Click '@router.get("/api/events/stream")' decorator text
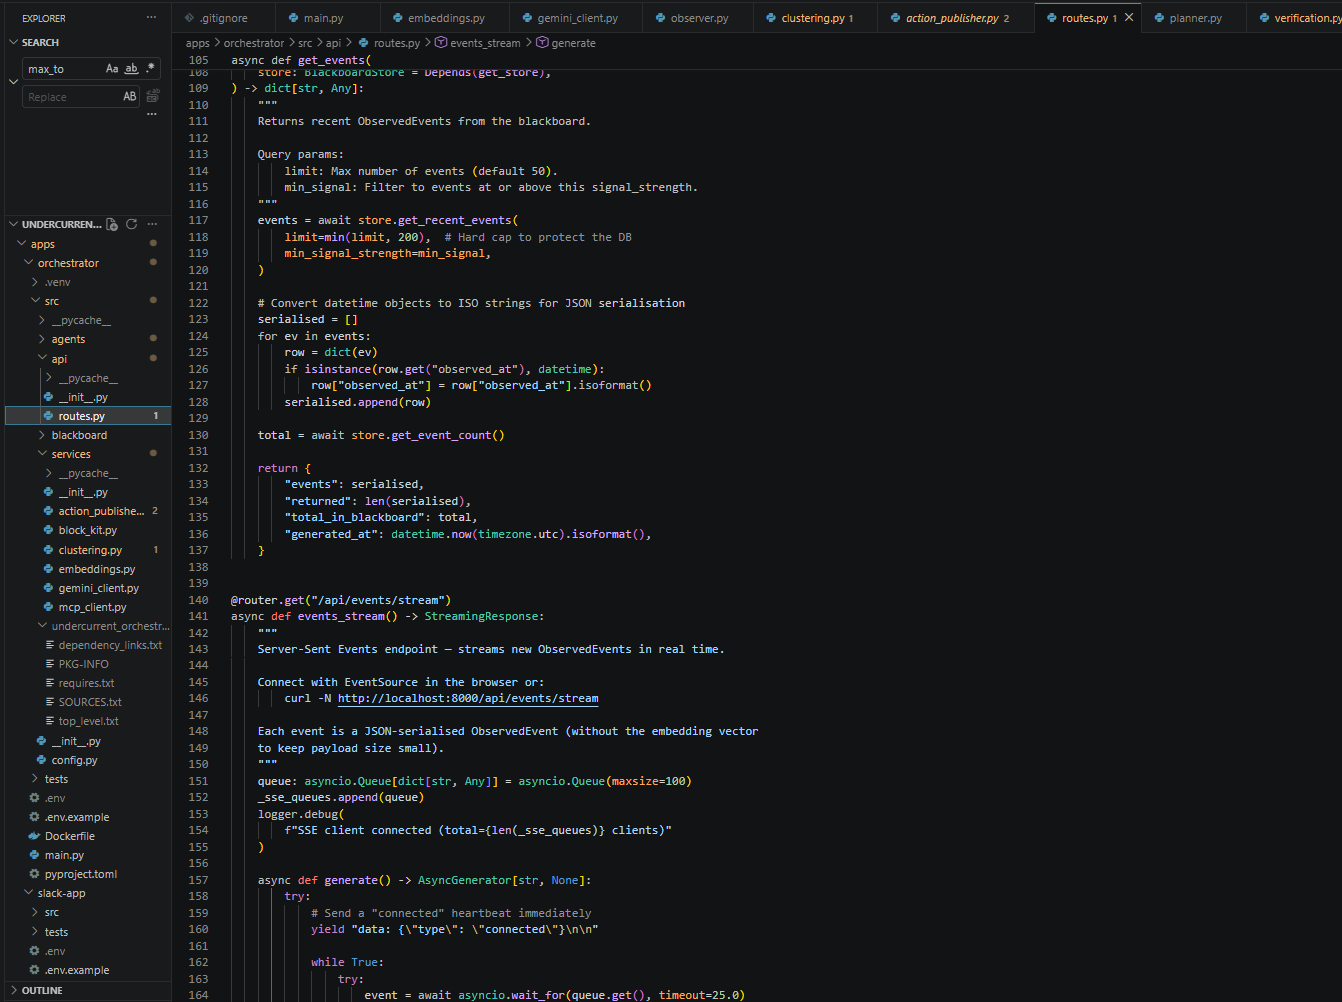1342x1002 pixels. pos(341,600)
